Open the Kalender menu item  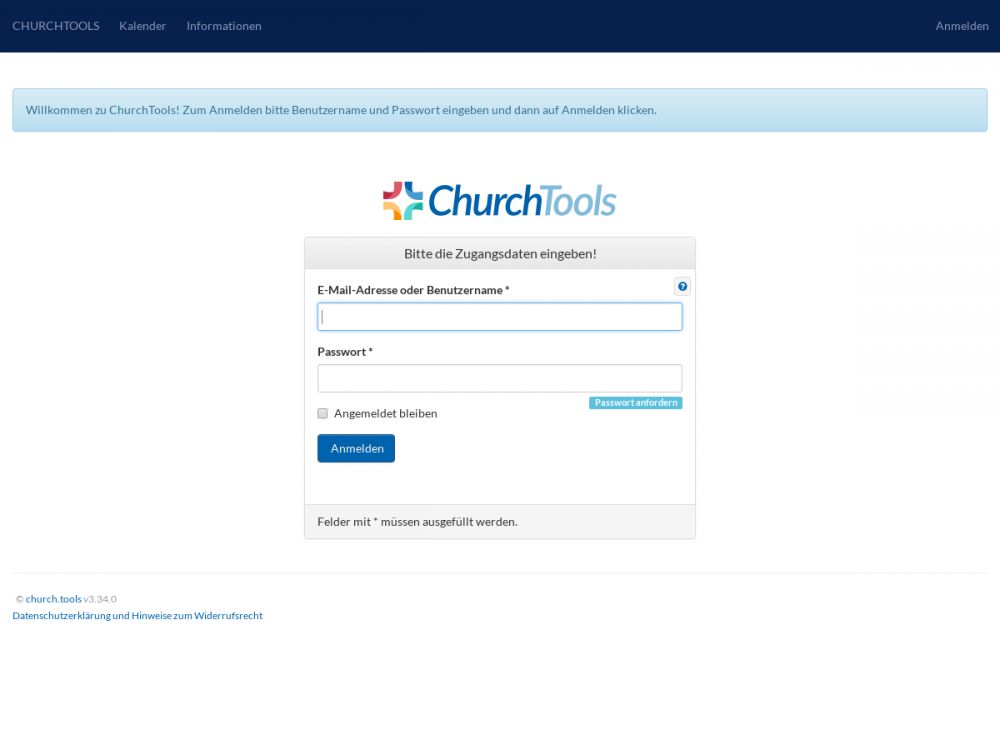142,26
